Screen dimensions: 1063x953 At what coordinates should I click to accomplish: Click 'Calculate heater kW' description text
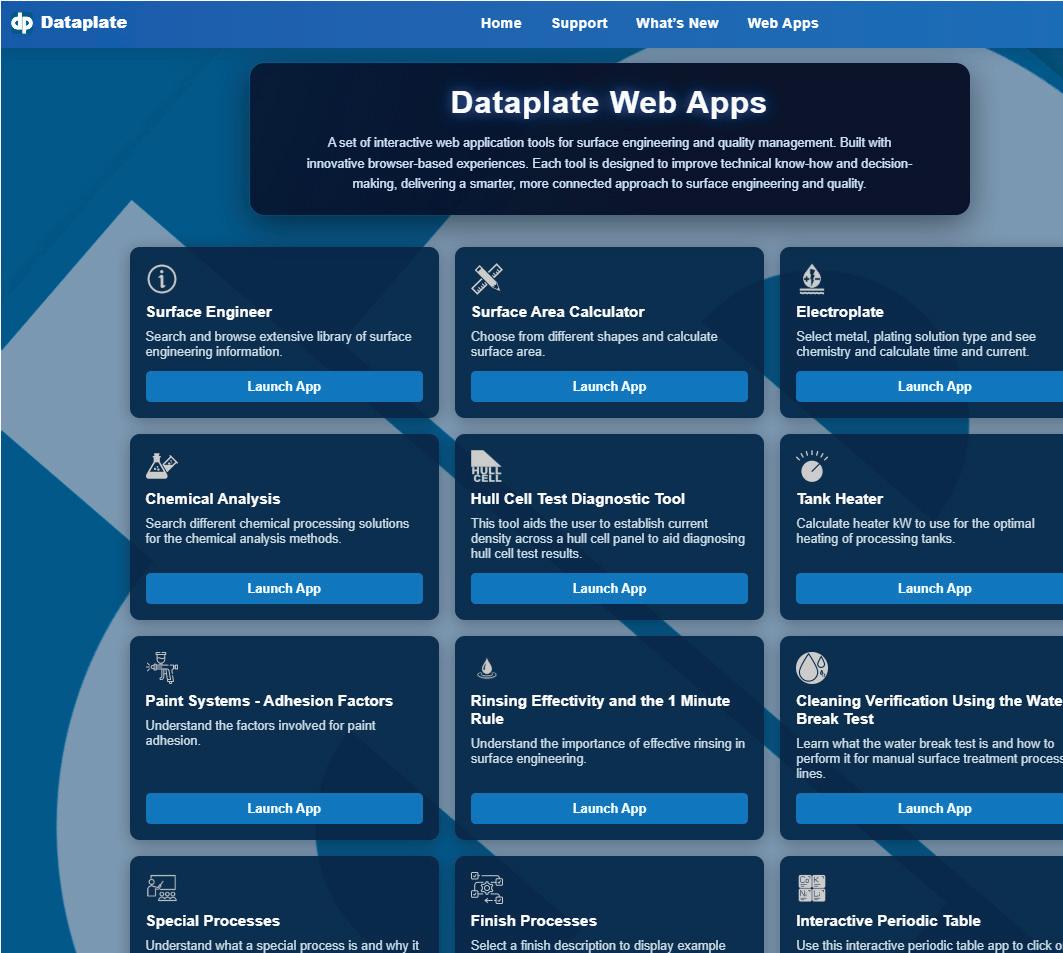click(915, 531)
